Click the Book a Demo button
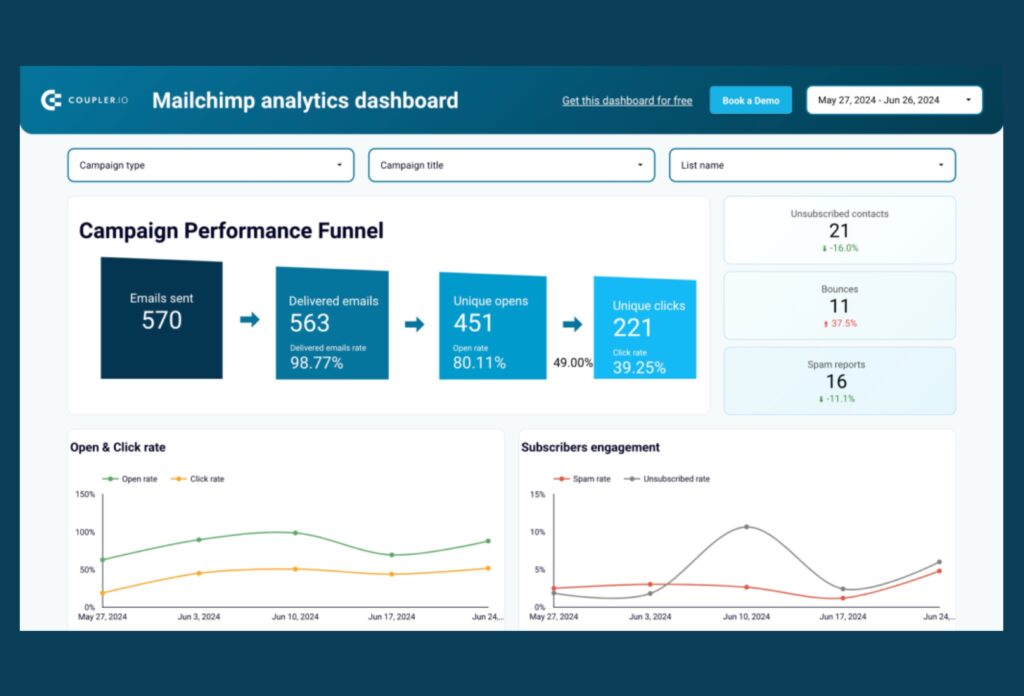Image resolution: width=1024 pixels, height=696 pixels. click(x=750, y=101)
